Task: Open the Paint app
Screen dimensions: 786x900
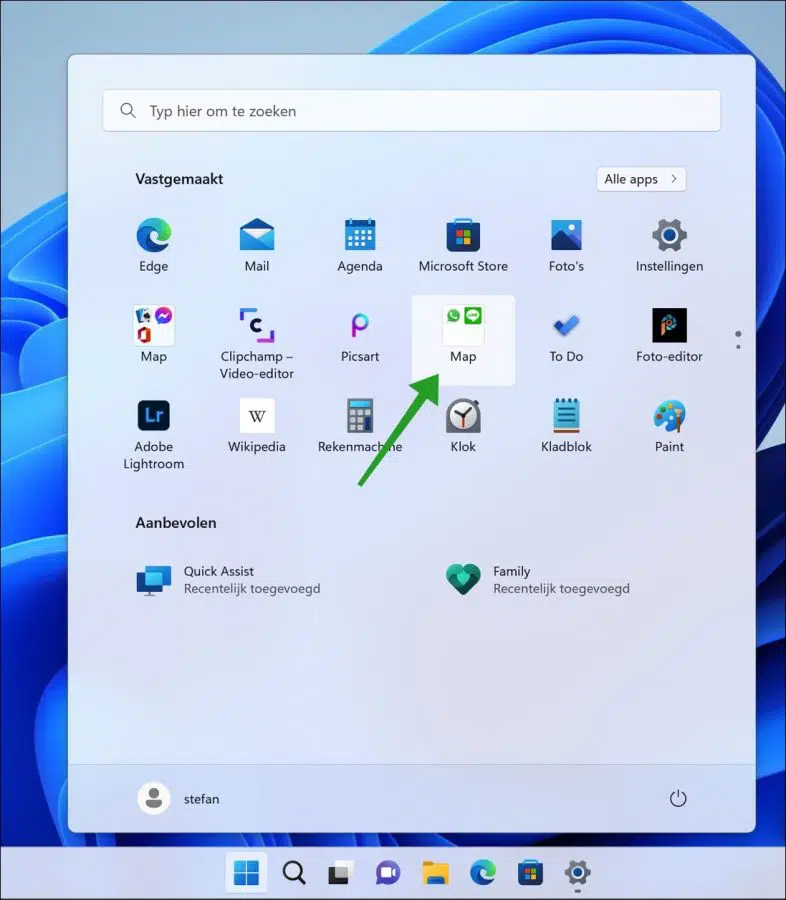Action: pos(669,425)
